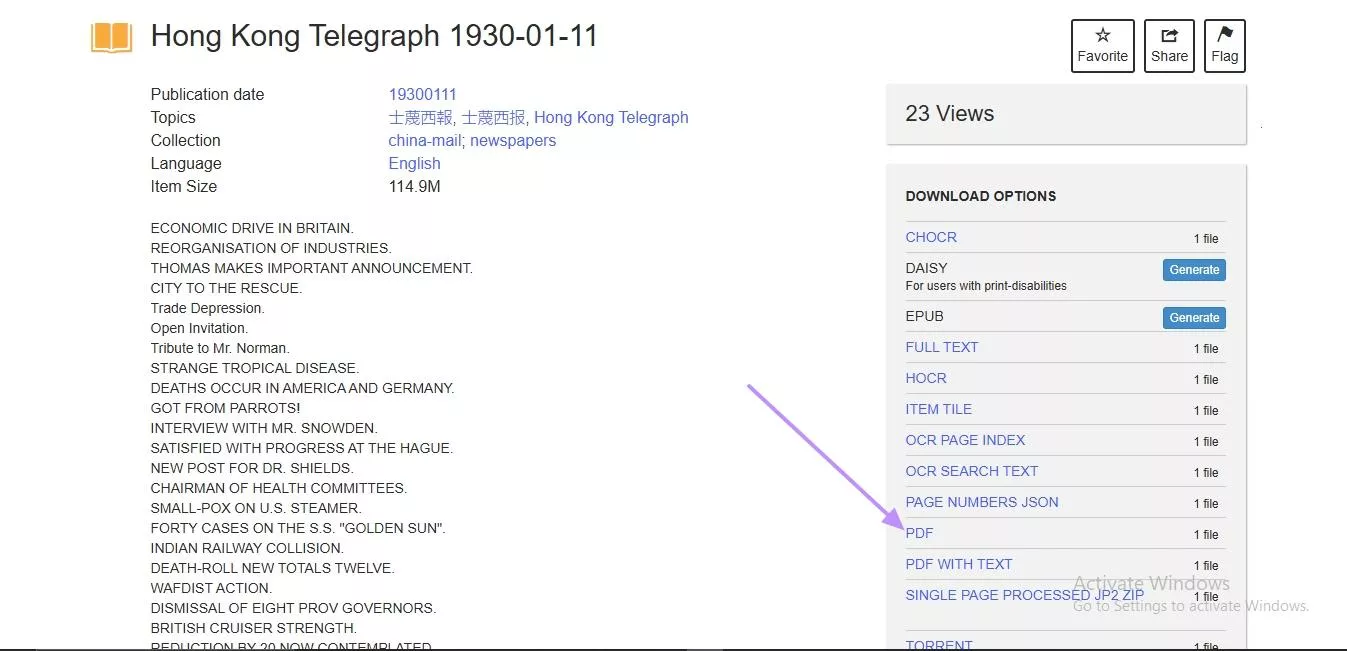Generate the EPUB download file
This screenshot has height=651, width=1347.
[x=1193, y=317]
